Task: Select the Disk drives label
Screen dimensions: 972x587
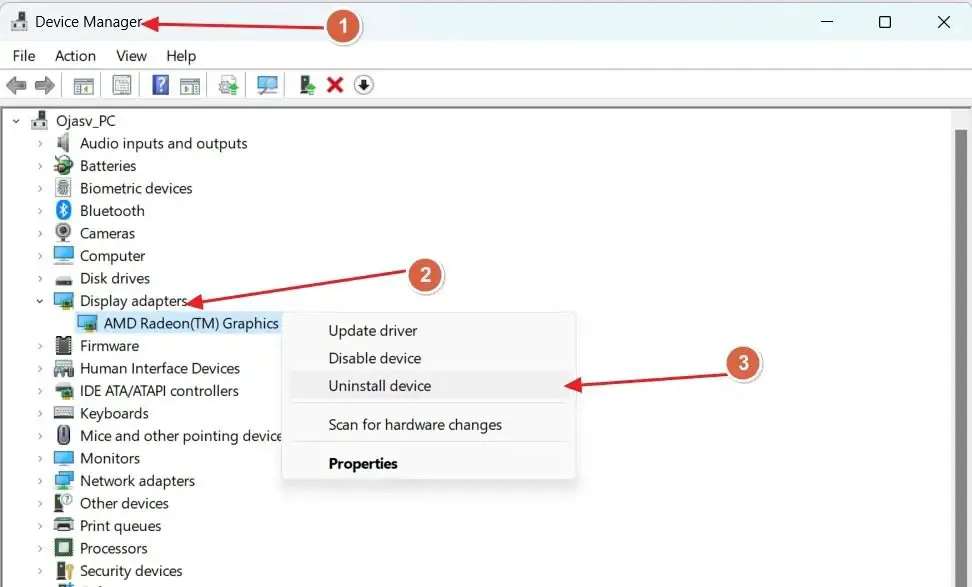Action: [115, 278]
